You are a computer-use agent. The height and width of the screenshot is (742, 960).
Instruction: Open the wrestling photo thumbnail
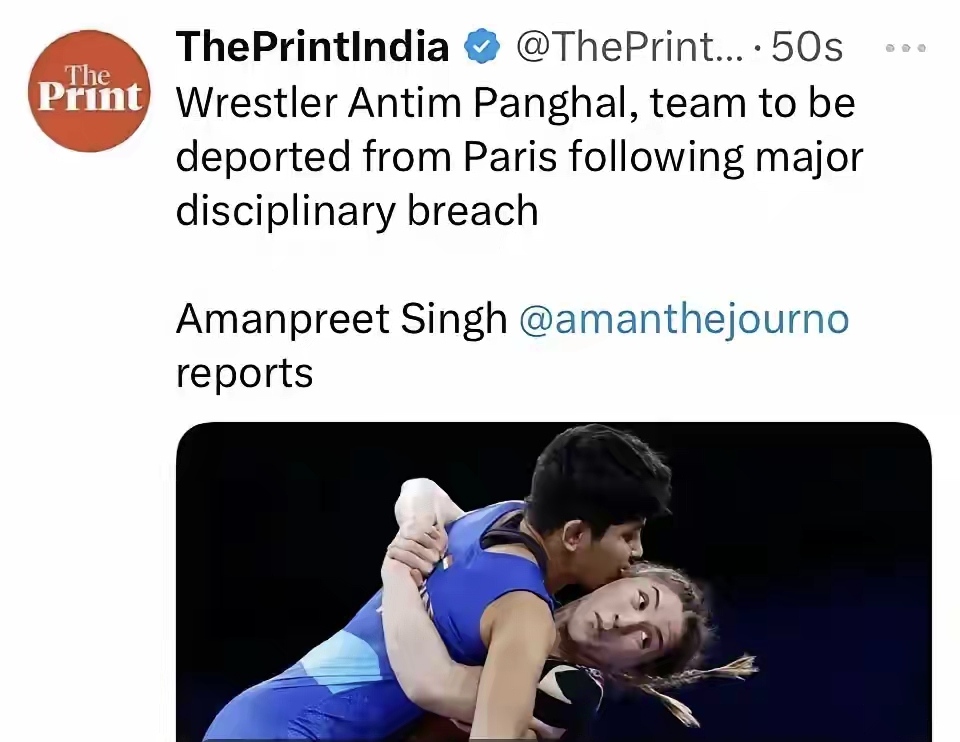pos(553,582)
